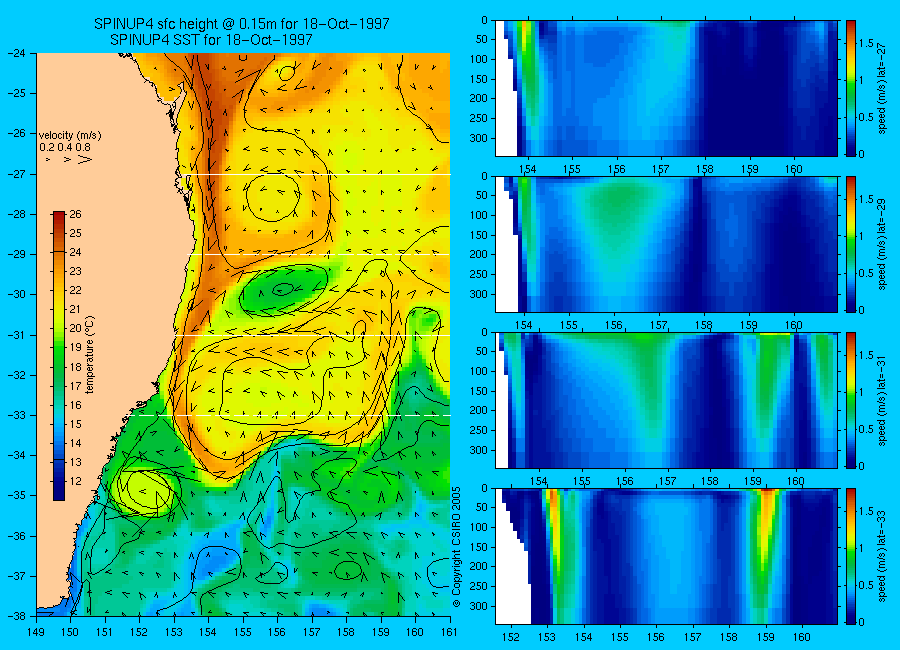
Task: Click the '300' depth label of lat=-27 panel
Action: (478, 138)
